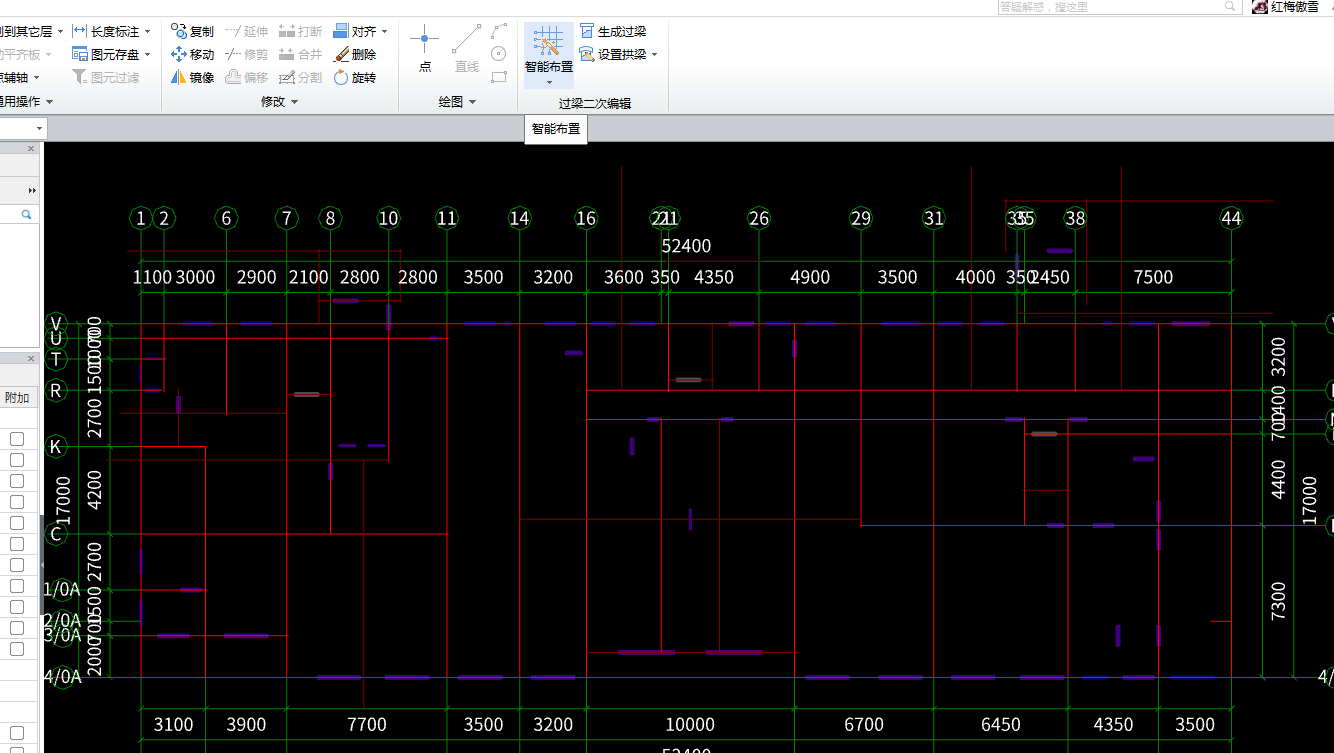Expand the 通用操作 group menu
The height and width of the screenshot is (753, 1334).
pos(49,102)
